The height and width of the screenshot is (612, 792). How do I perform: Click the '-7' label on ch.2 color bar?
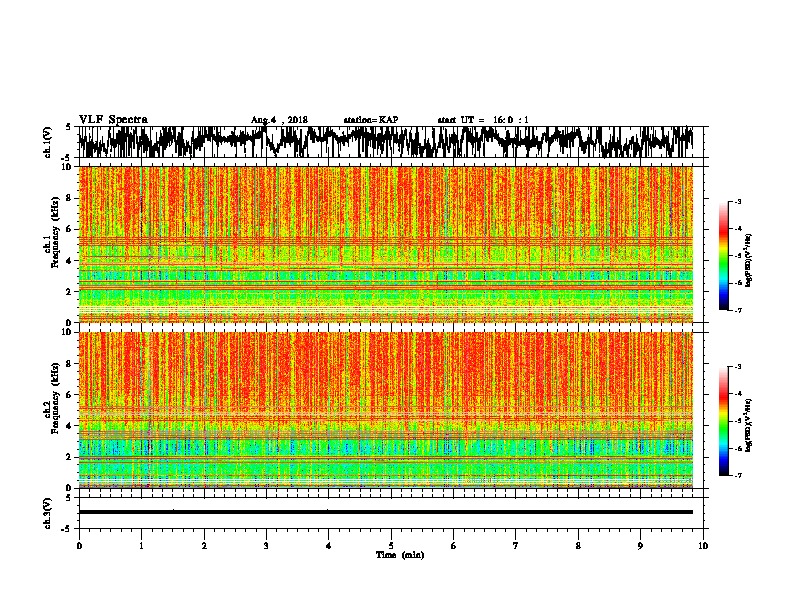pos(737,476)
